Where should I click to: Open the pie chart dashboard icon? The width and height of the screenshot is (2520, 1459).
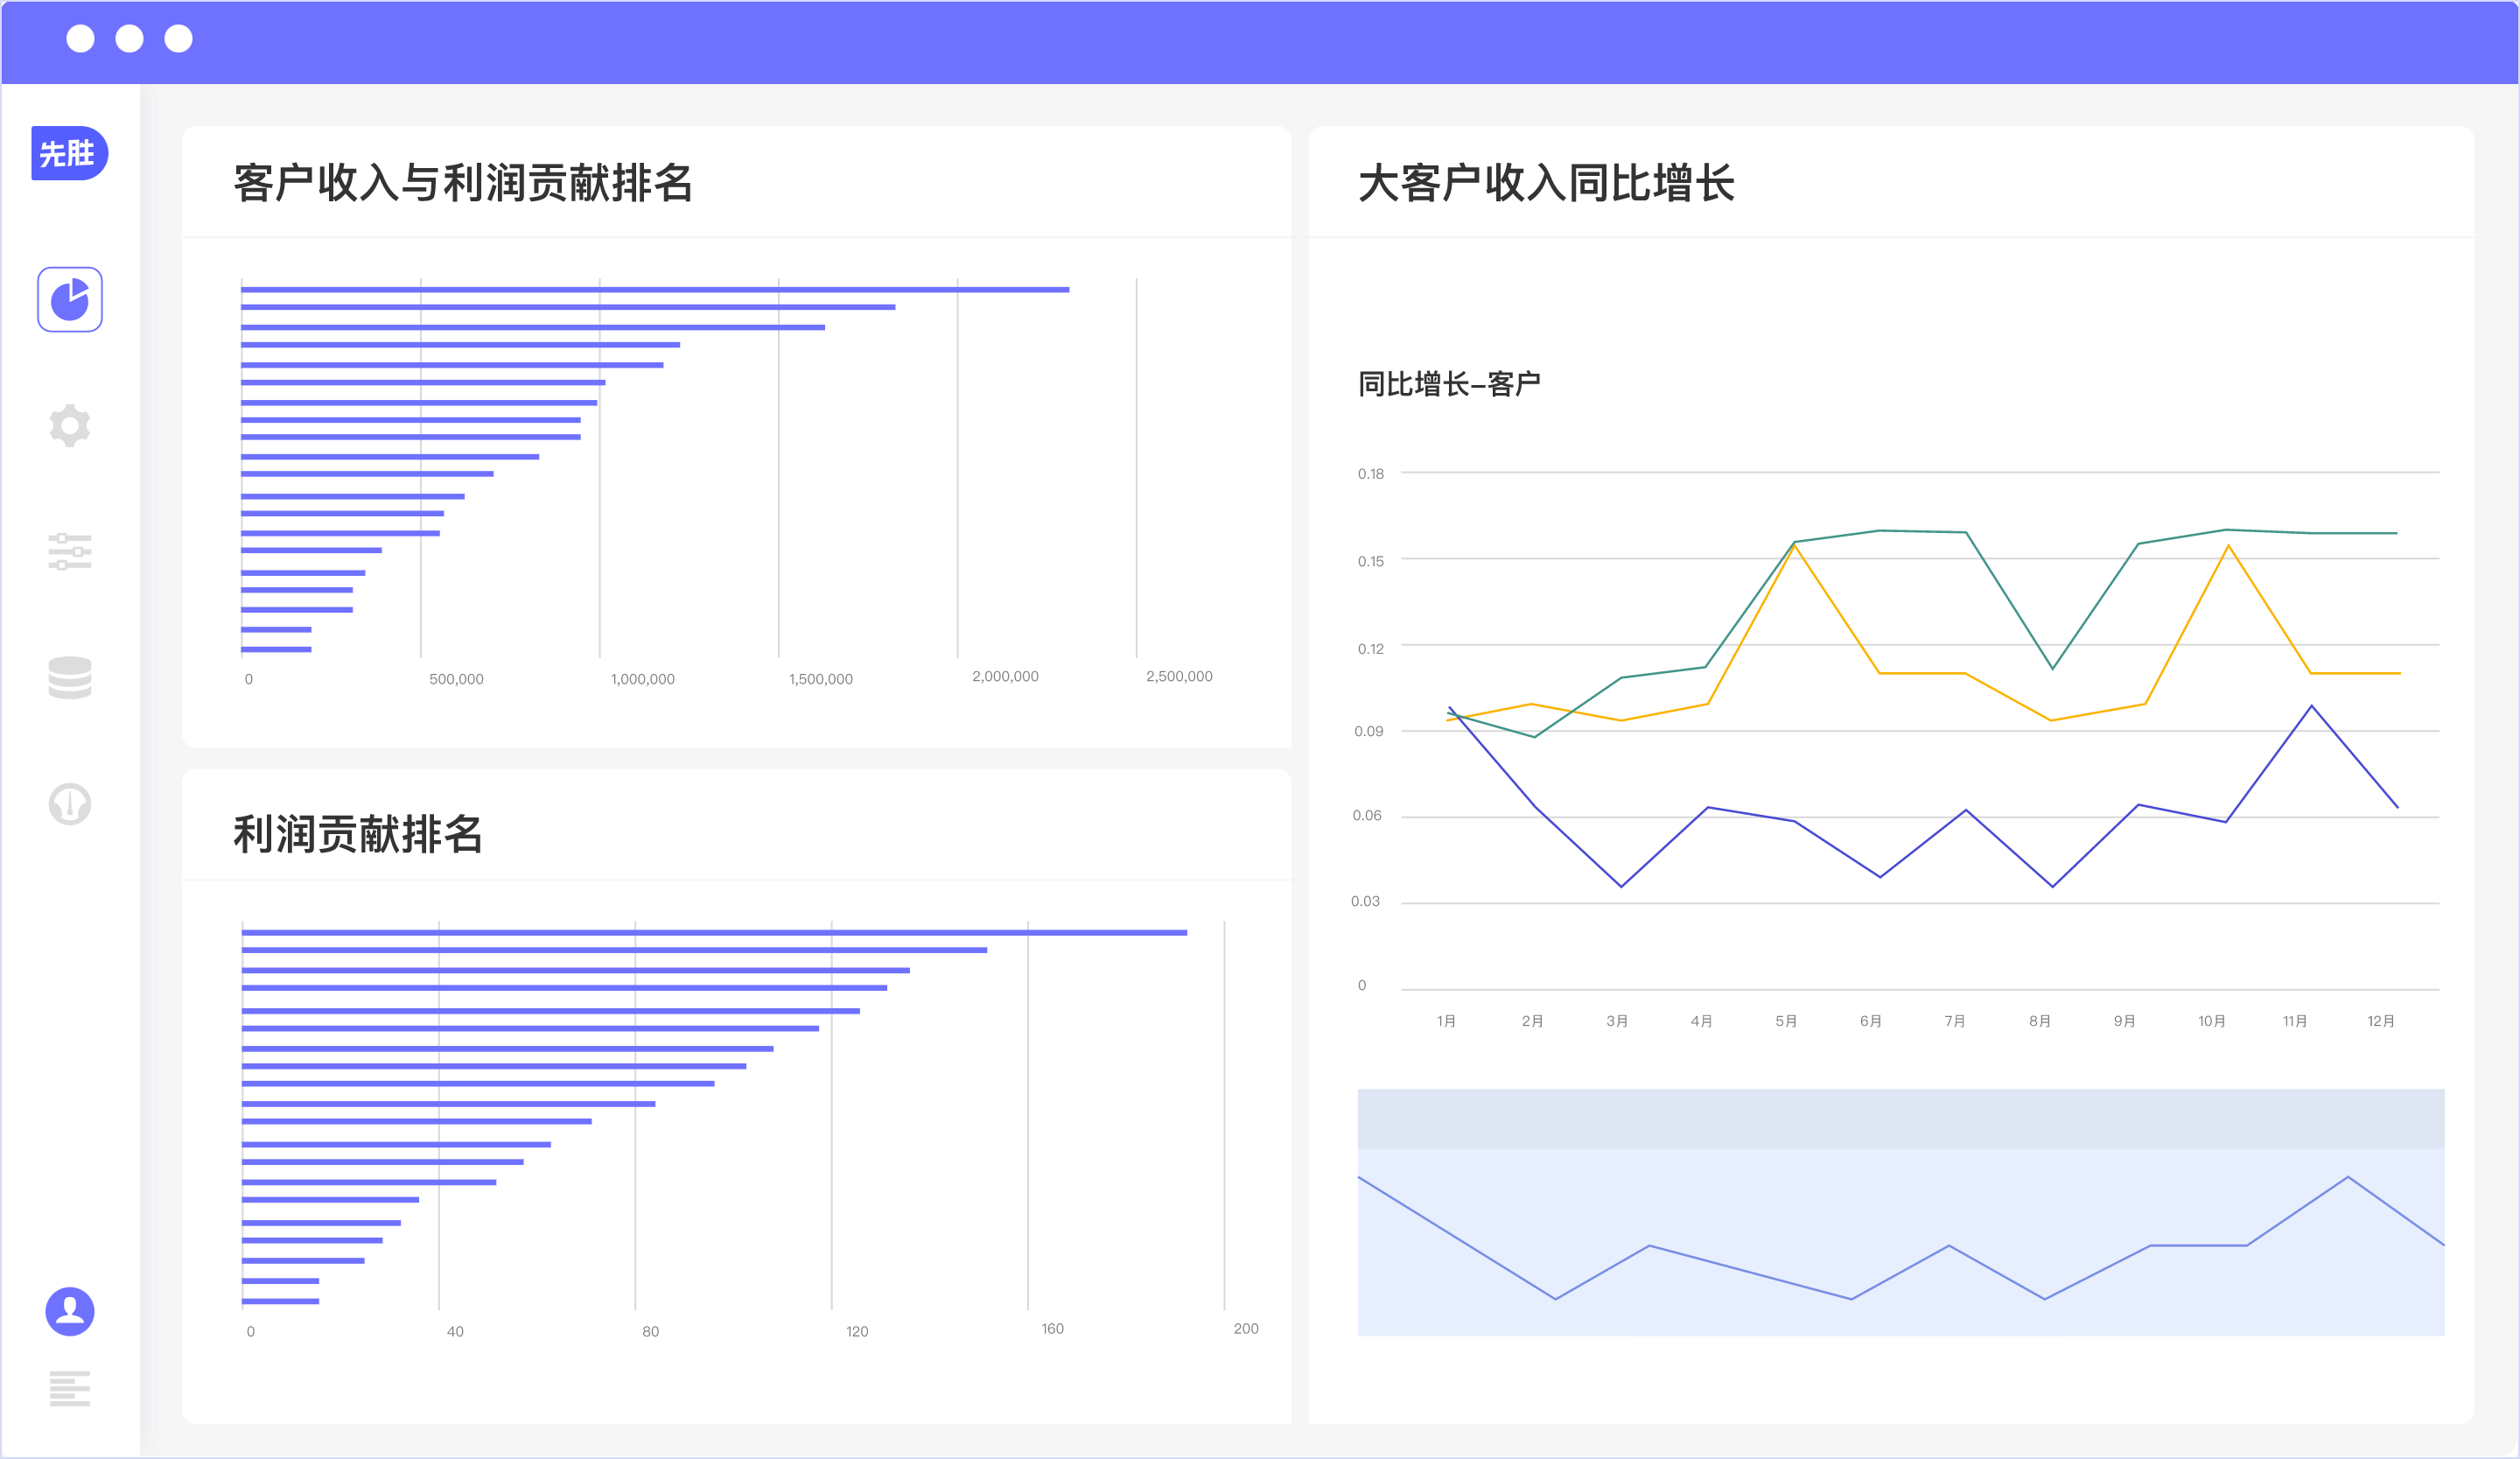coord(70,299)
